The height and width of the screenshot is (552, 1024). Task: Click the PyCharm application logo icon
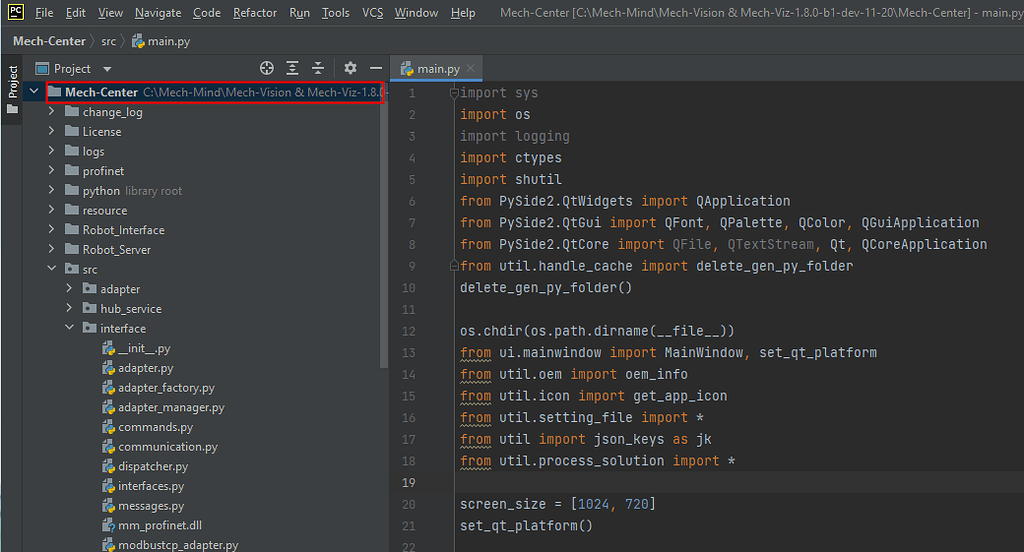(15, 12)
